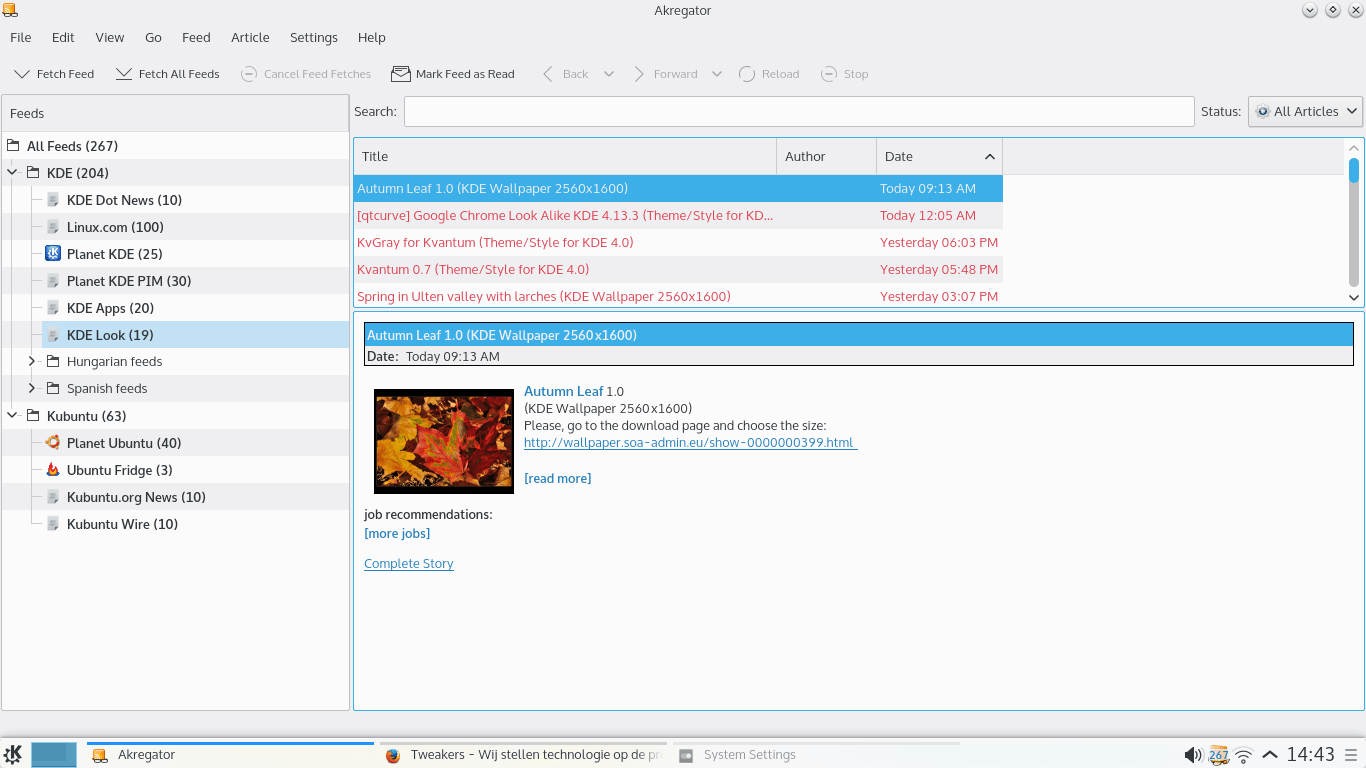Click the article list vertical scrollbar
Image resolution: width=1366 pixels, height=768 pixels.
1354,223
